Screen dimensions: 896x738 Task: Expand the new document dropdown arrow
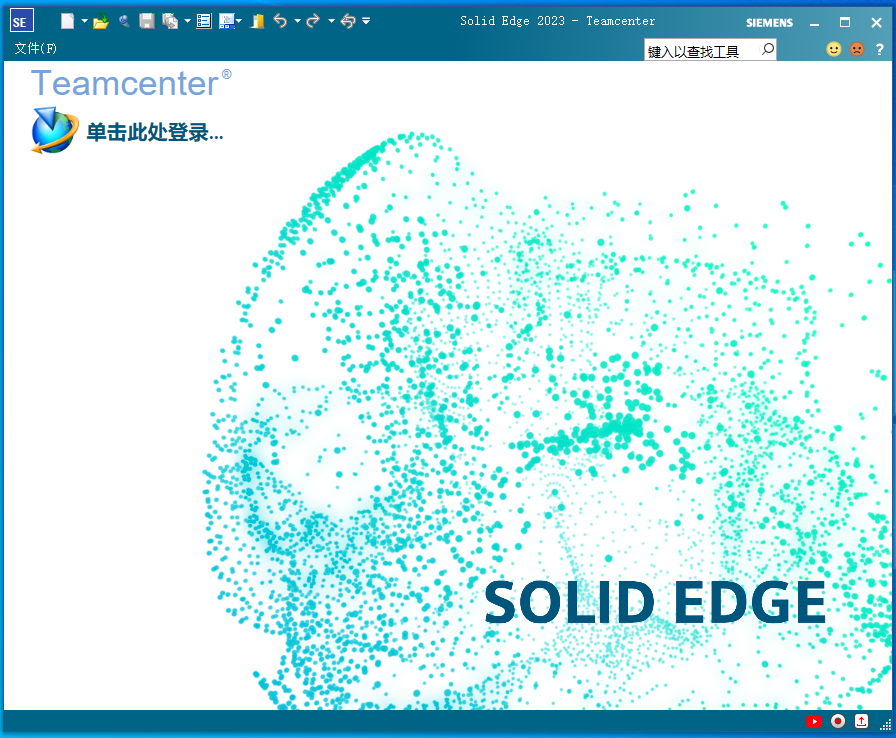pyautogui.click(x=84, y=21)
